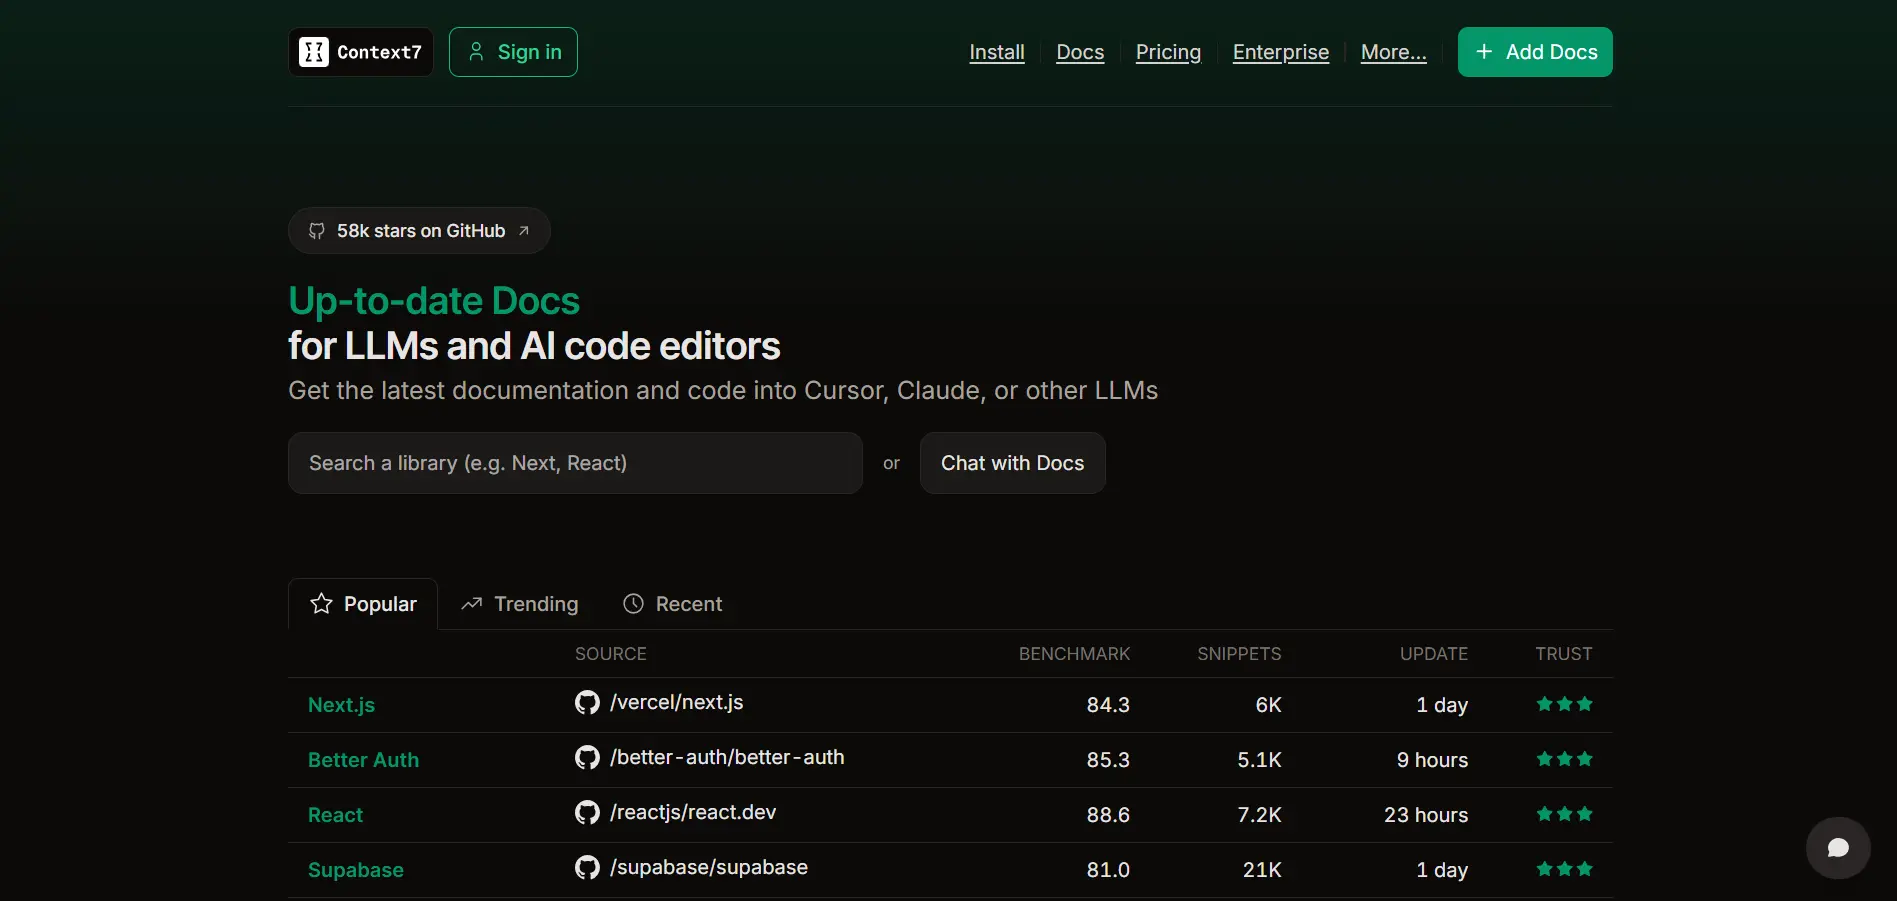Click the 'Up-to-date Docs' heading
Screen dimensions: 1897x901
pos(434,301)
